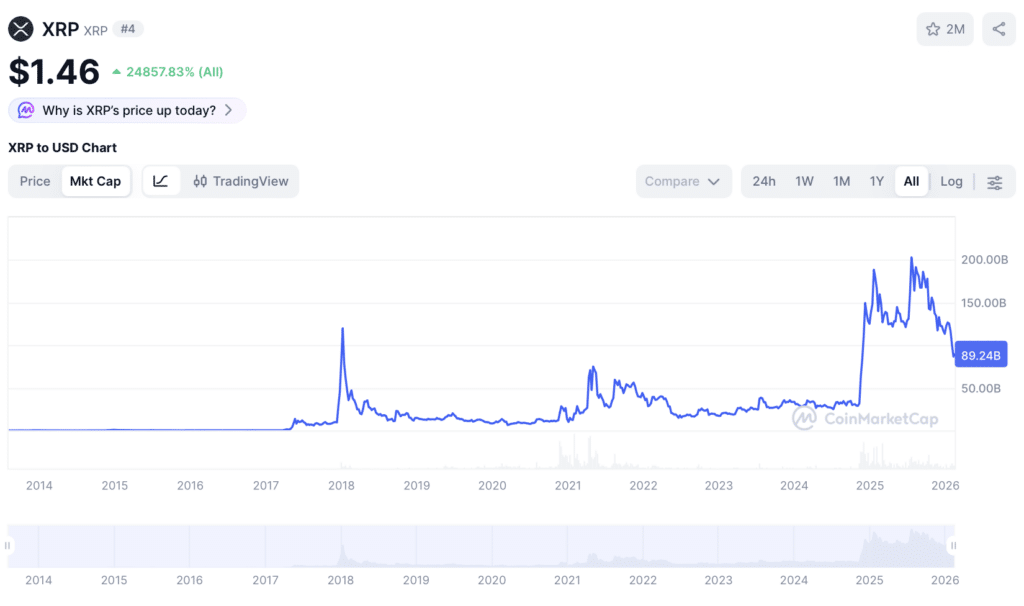Click the XRP to USD Chart heading
This screenshot has width=1024, height=606.
[62, 148]
